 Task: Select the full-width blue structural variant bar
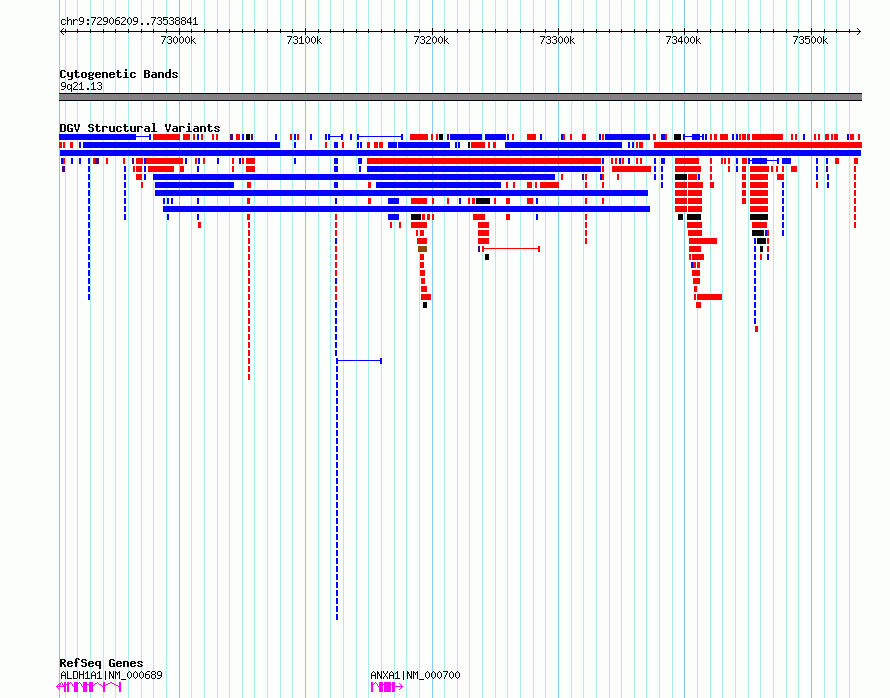pyautogui.click(x=460, y=153)
